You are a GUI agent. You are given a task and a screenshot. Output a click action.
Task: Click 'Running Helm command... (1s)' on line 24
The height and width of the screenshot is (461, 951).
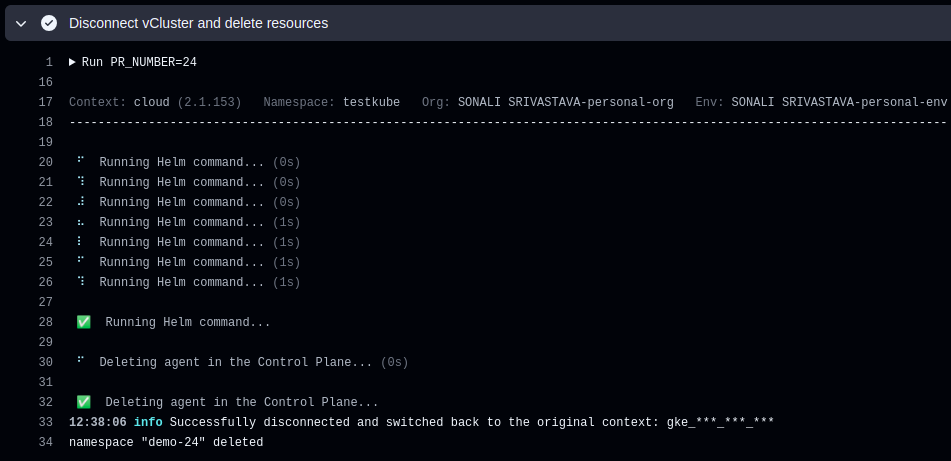click(200, 242)
